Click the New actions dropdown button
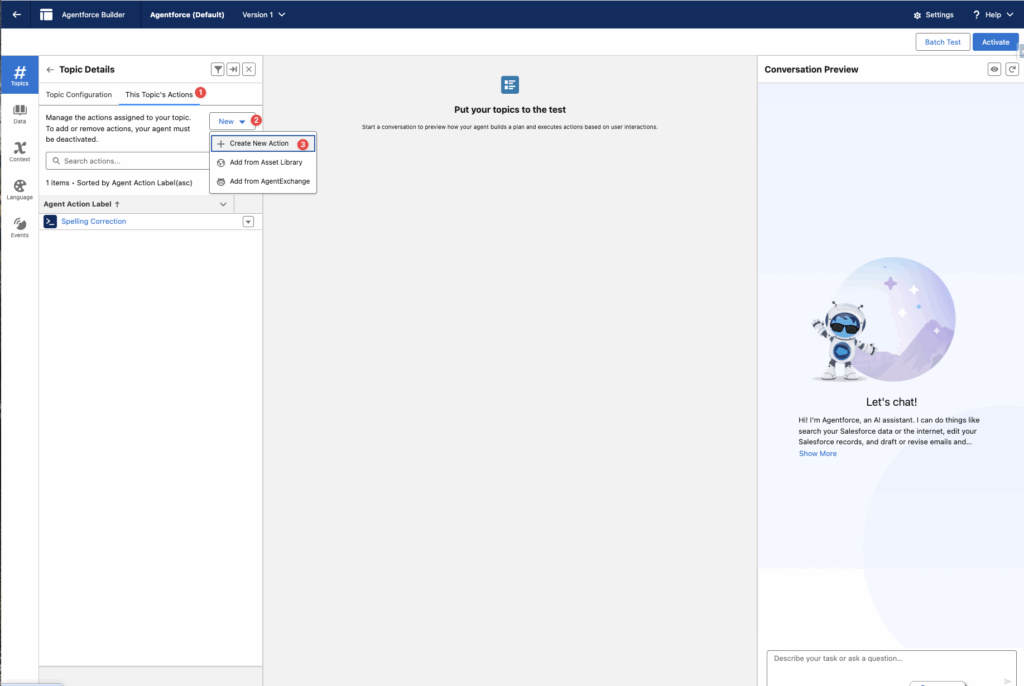Viewport: 1024px width, 686px height. (x=232, y=122)
